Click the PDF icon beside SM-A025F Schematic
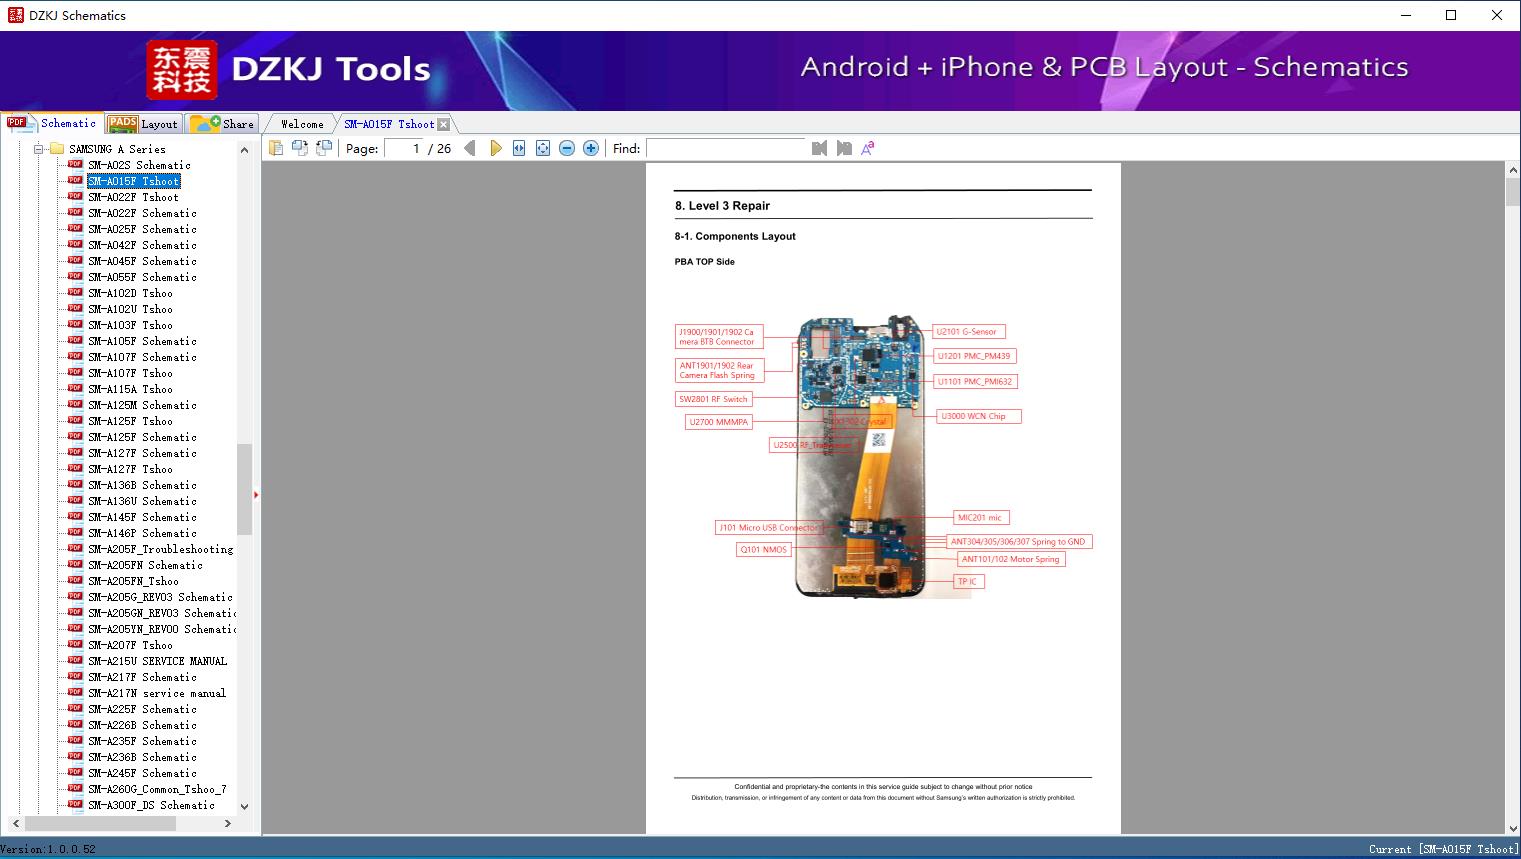 [75, 228]
